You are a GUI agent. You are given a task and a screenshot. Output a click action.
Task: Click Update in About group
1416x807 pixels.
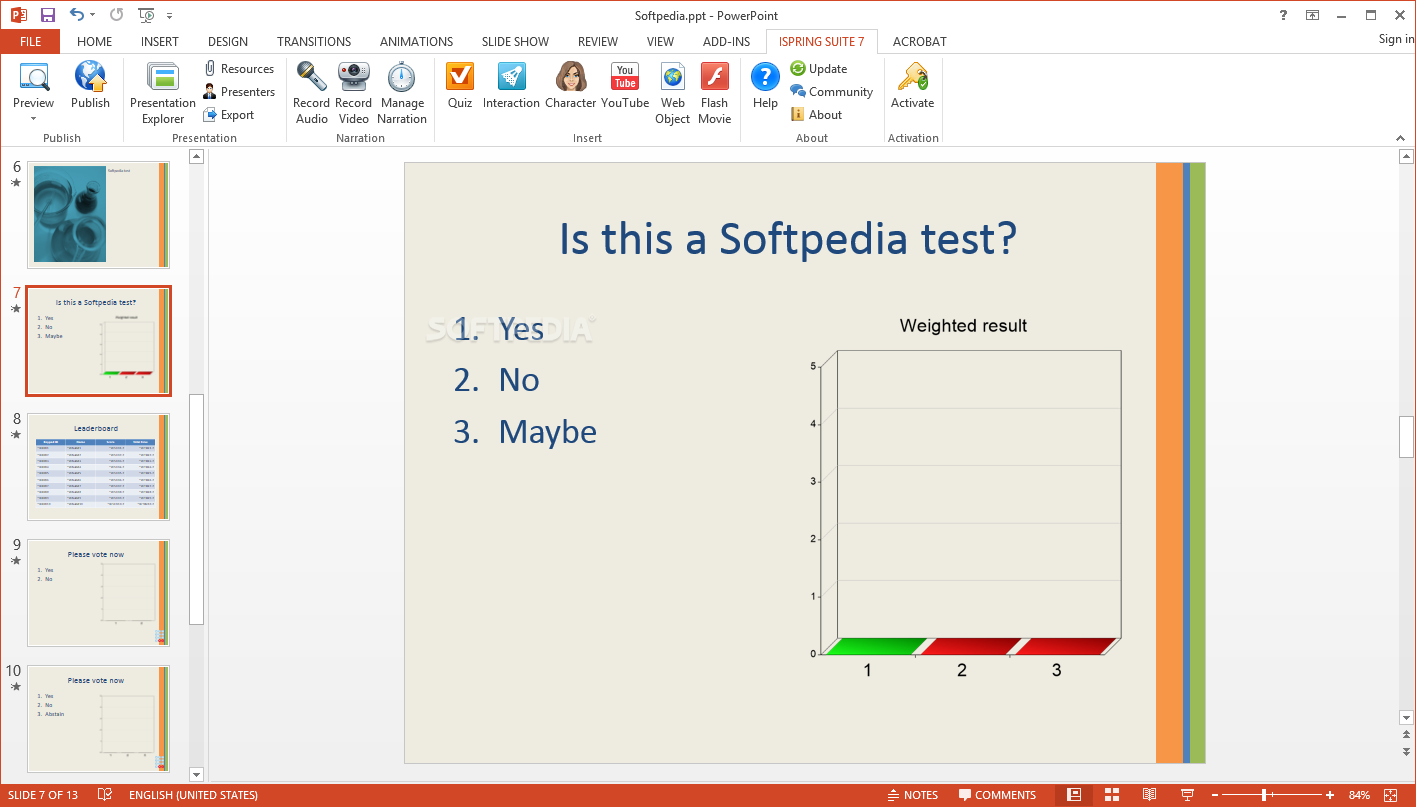coord(819,69)
